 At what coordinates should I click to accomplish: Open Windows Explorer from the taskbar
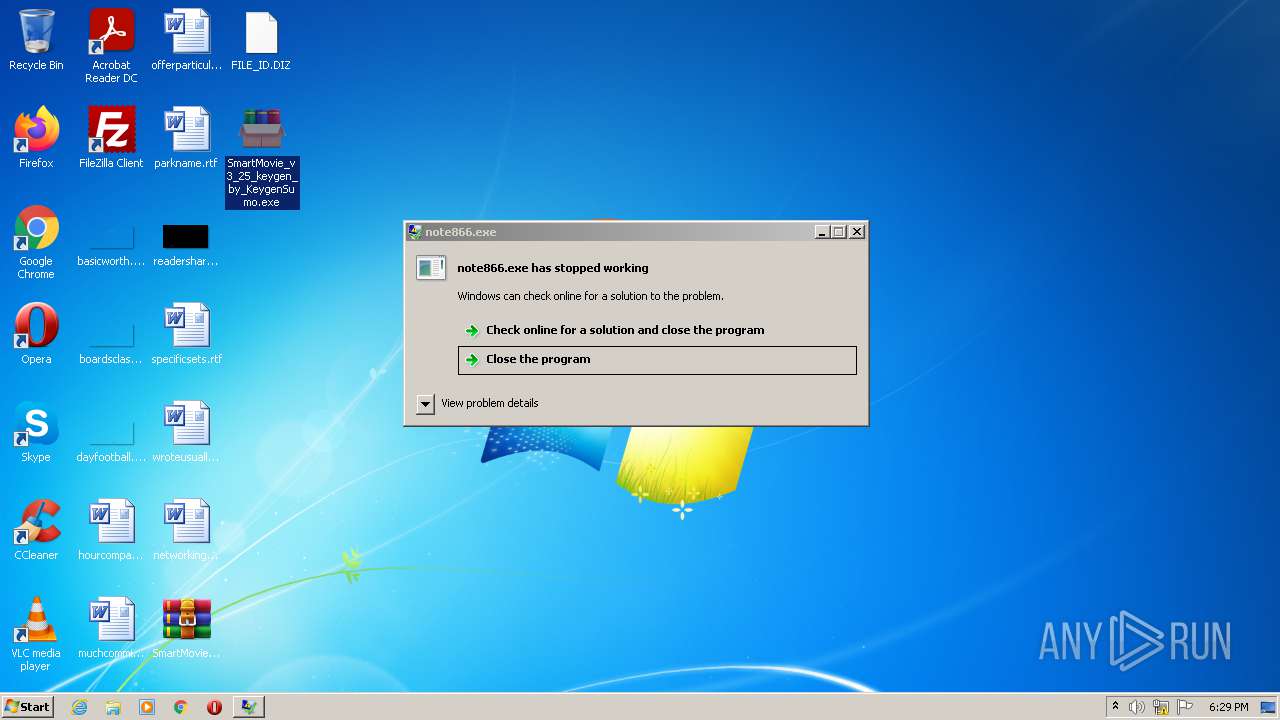point(113,707)
